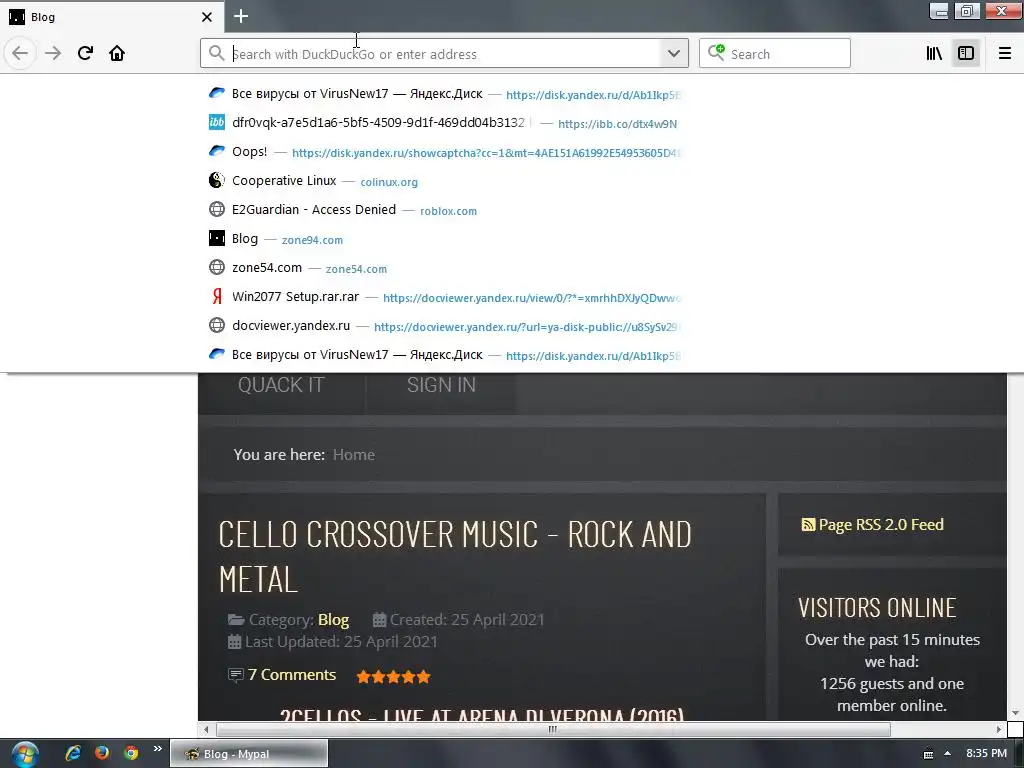Screen dimensions: 1024x768
Task: Open Cello Crossover Music article title
Action: click(x=455, y=556)
